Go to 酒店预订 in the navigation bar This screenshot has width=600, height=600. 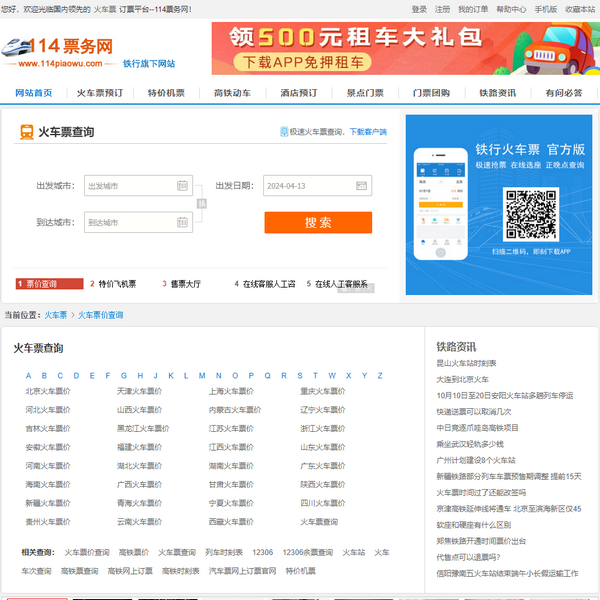point(298,93)
